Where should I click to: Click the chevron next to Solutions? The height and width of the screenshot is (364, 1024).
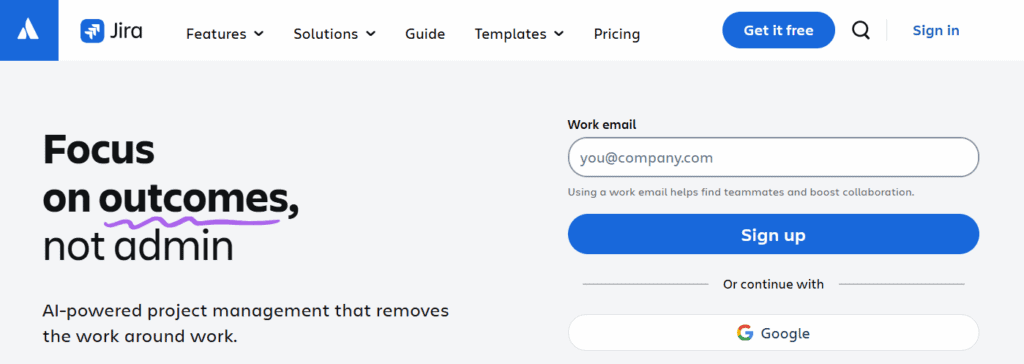pyautogui.click(x=371, y=33)
